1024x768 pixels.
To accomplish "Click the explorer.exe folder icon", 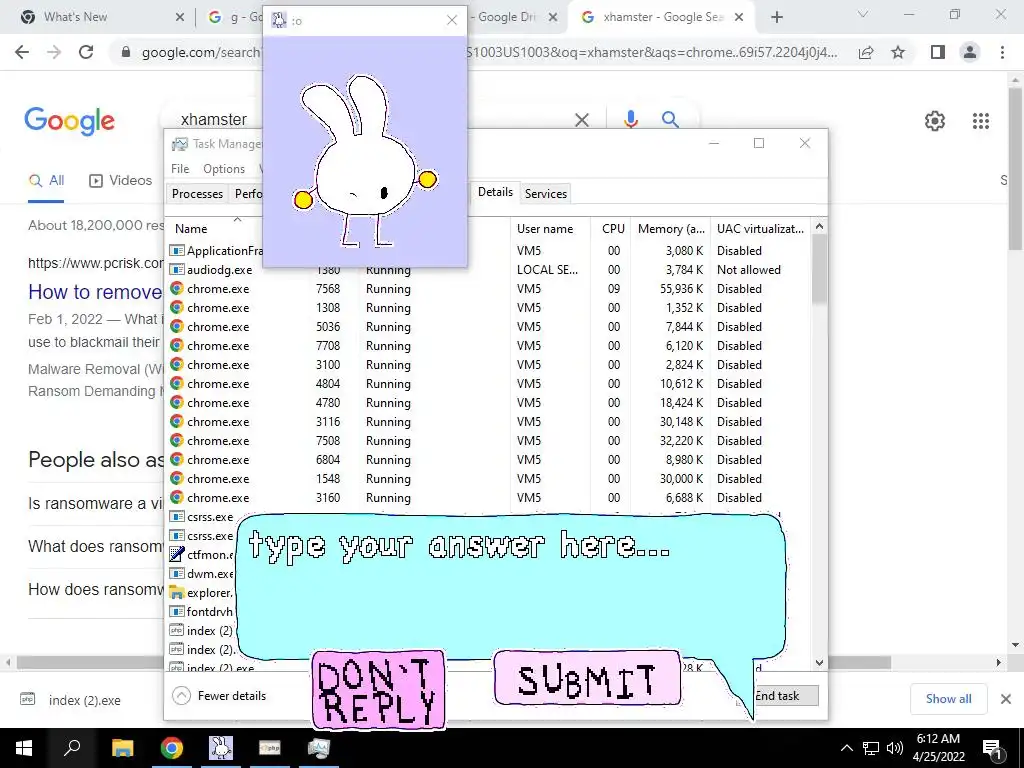I will pos(176,592).
